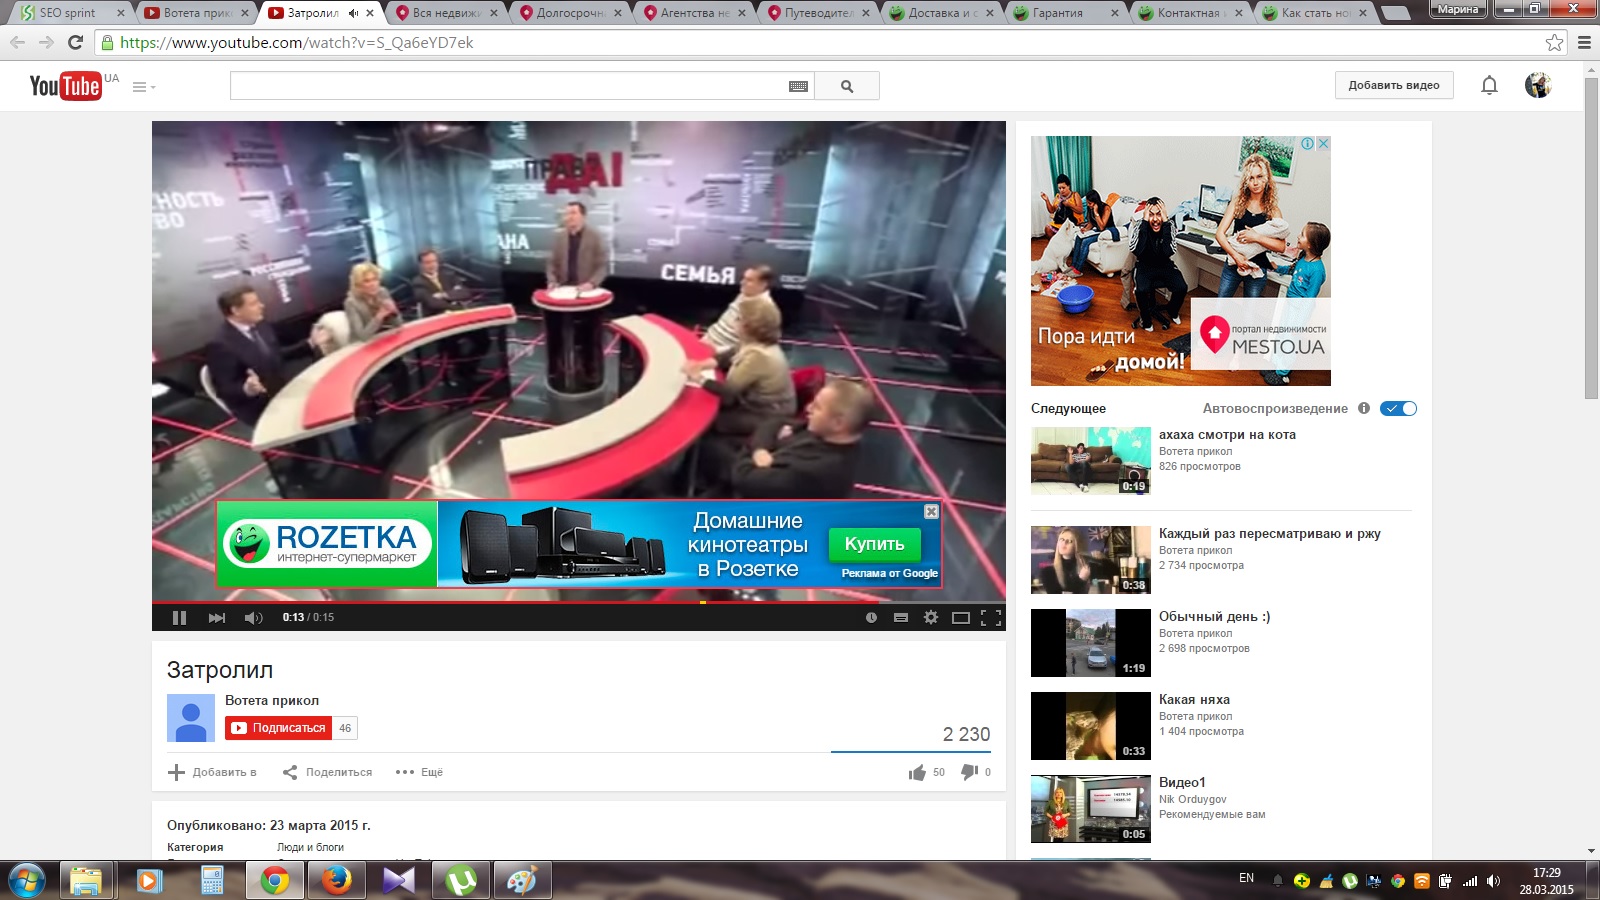Click the channel avatar under the video
The image size is (1600, 900).
click(191, 718)
